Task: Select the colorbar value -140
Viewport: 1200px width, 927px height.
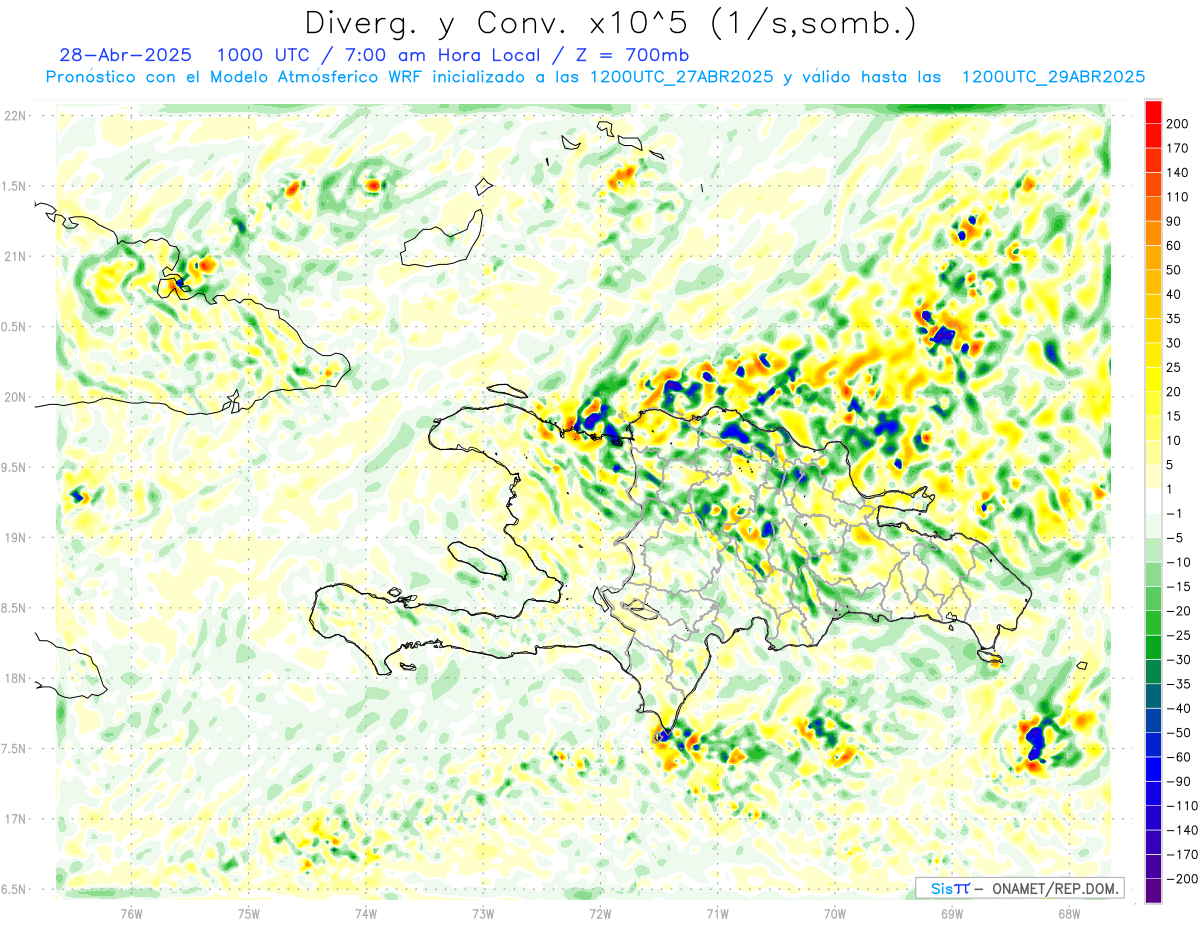Action: (x=1180, y=830)
